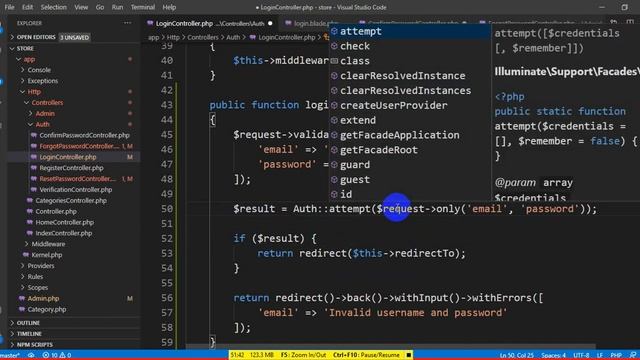Click master branch indicator in status bar
Screen dimensions: 640x360
point(10,355)
